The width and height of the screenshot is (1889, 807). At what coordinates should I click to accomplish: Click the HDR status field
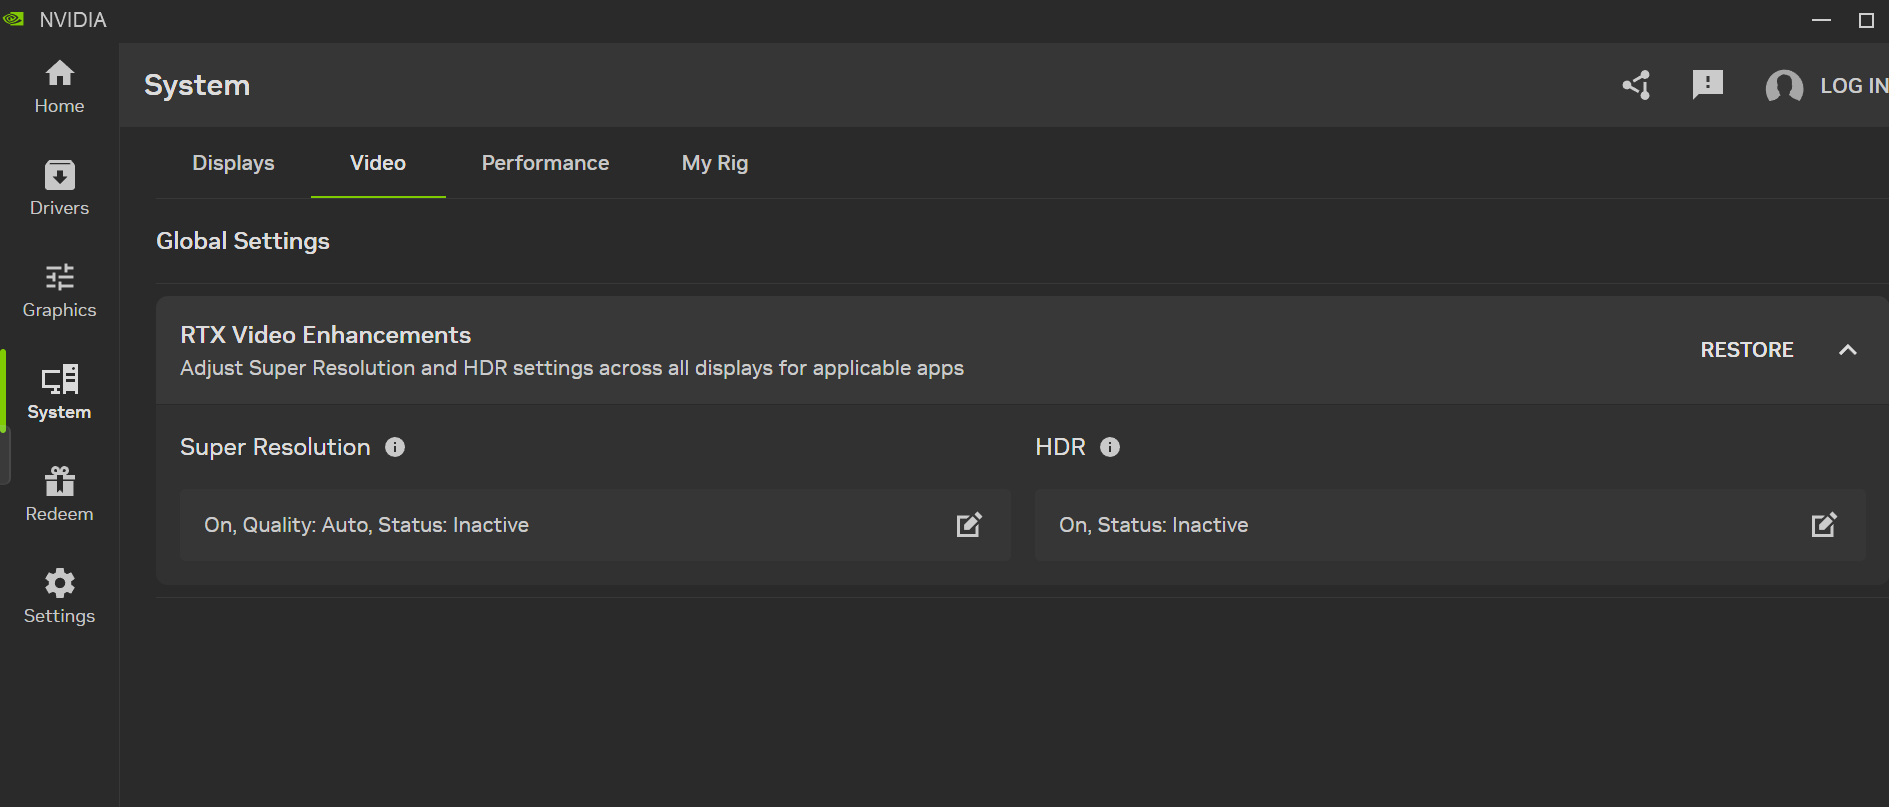(x=1450, y=525)
